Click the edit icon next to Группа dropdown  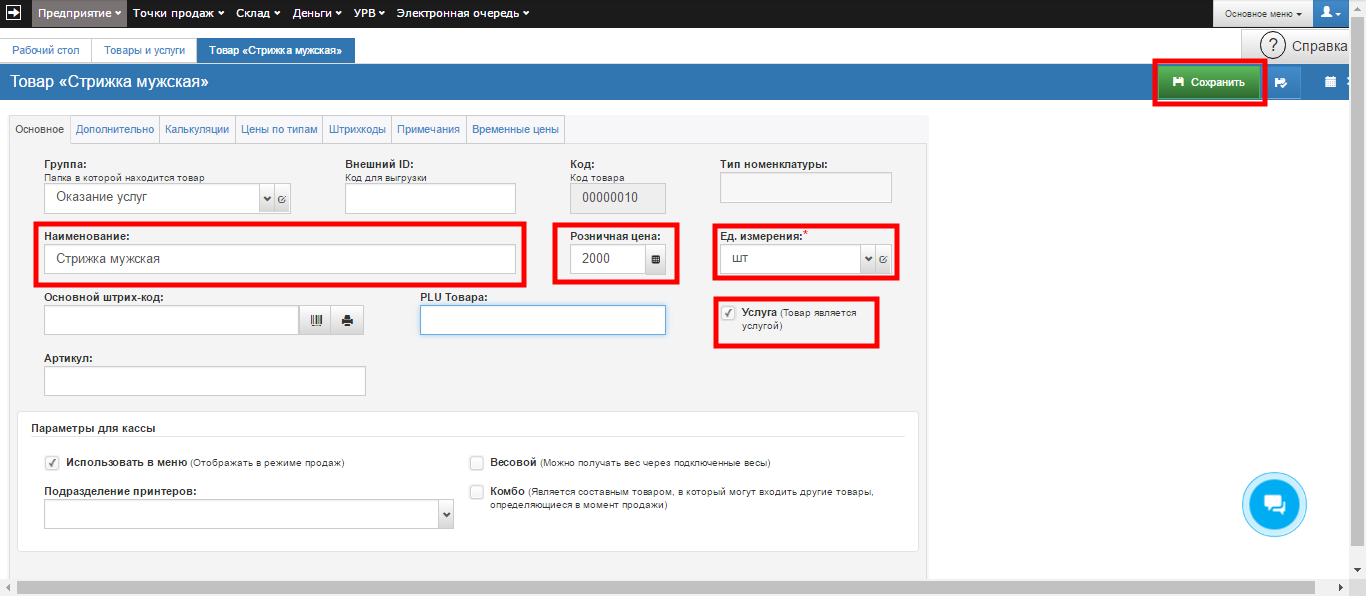pyautogui.click(x=282, y=199)
